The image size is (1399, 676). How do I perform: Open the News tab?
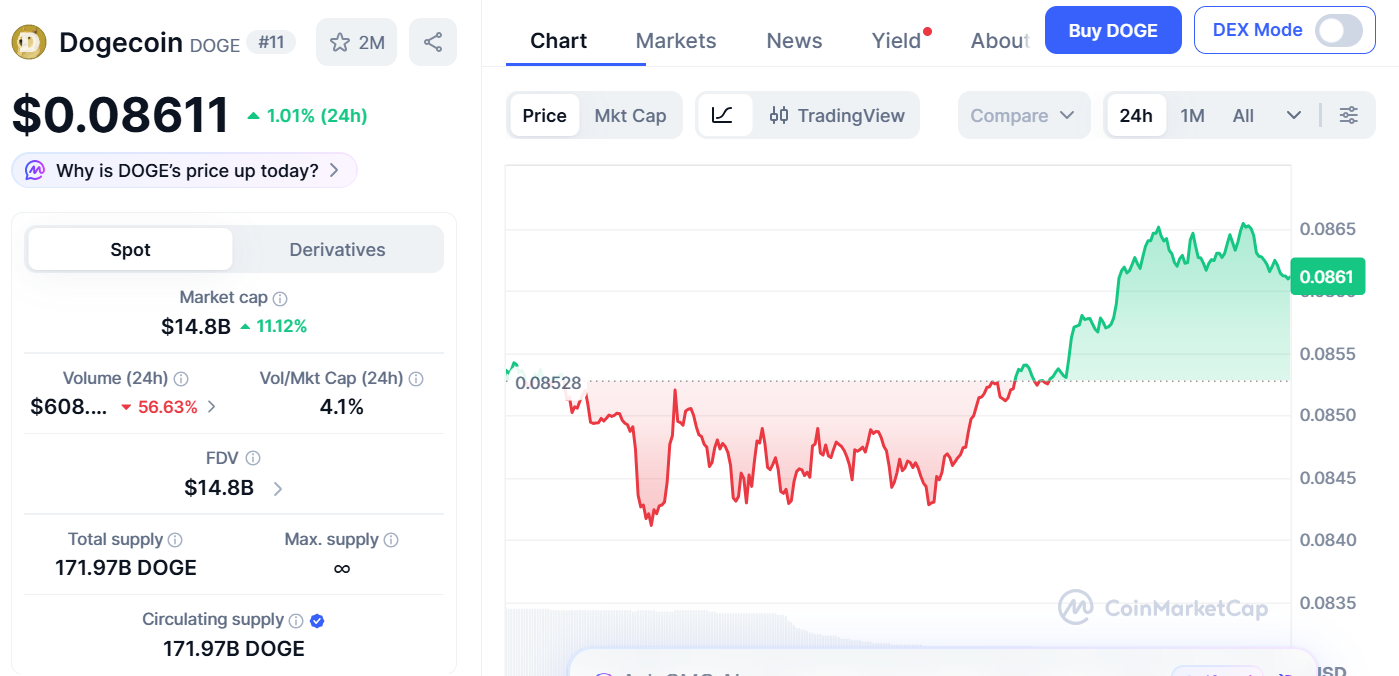(794, 41)
